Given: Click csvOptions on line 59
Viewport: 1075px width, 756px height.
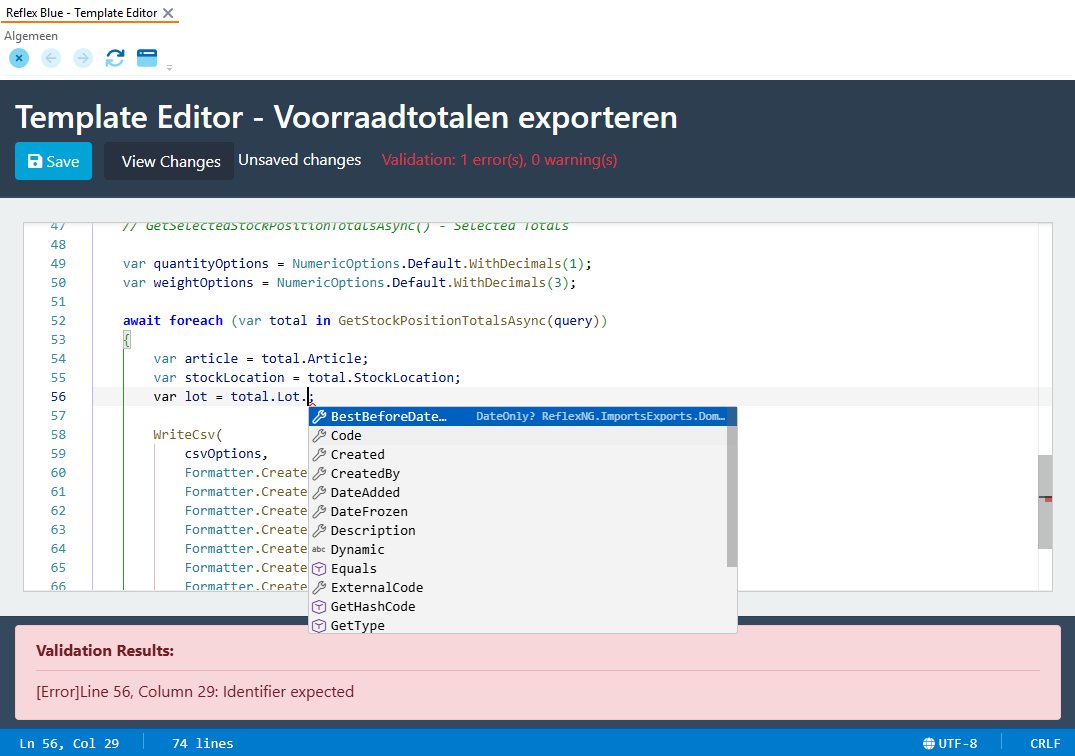Looking at the screenshot, I should (x=223, y=454).
